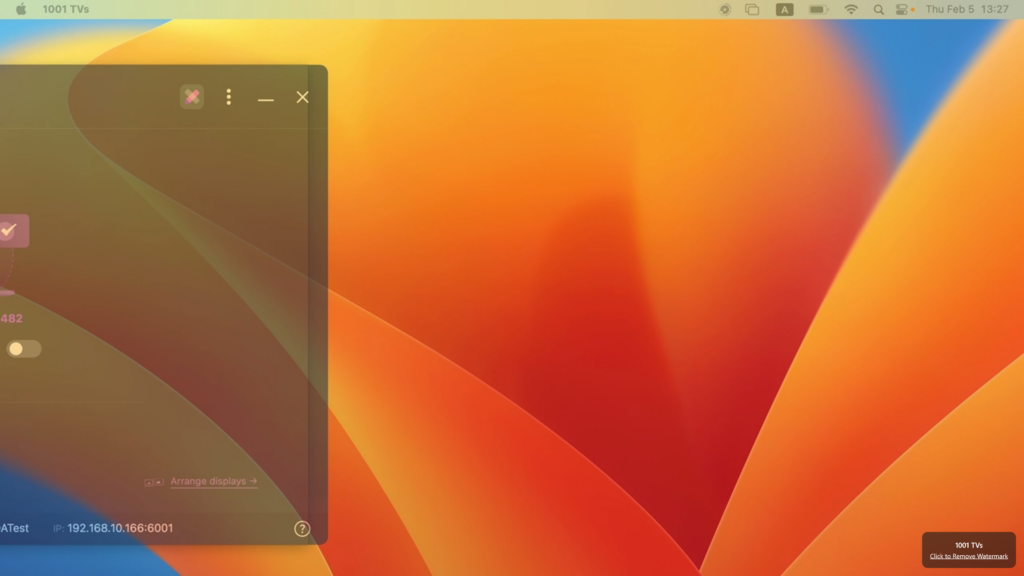This screenshot has height=576, width=1024.
Task: Click the IP address 192.168.10.166:6001
Action: (120, 528)
